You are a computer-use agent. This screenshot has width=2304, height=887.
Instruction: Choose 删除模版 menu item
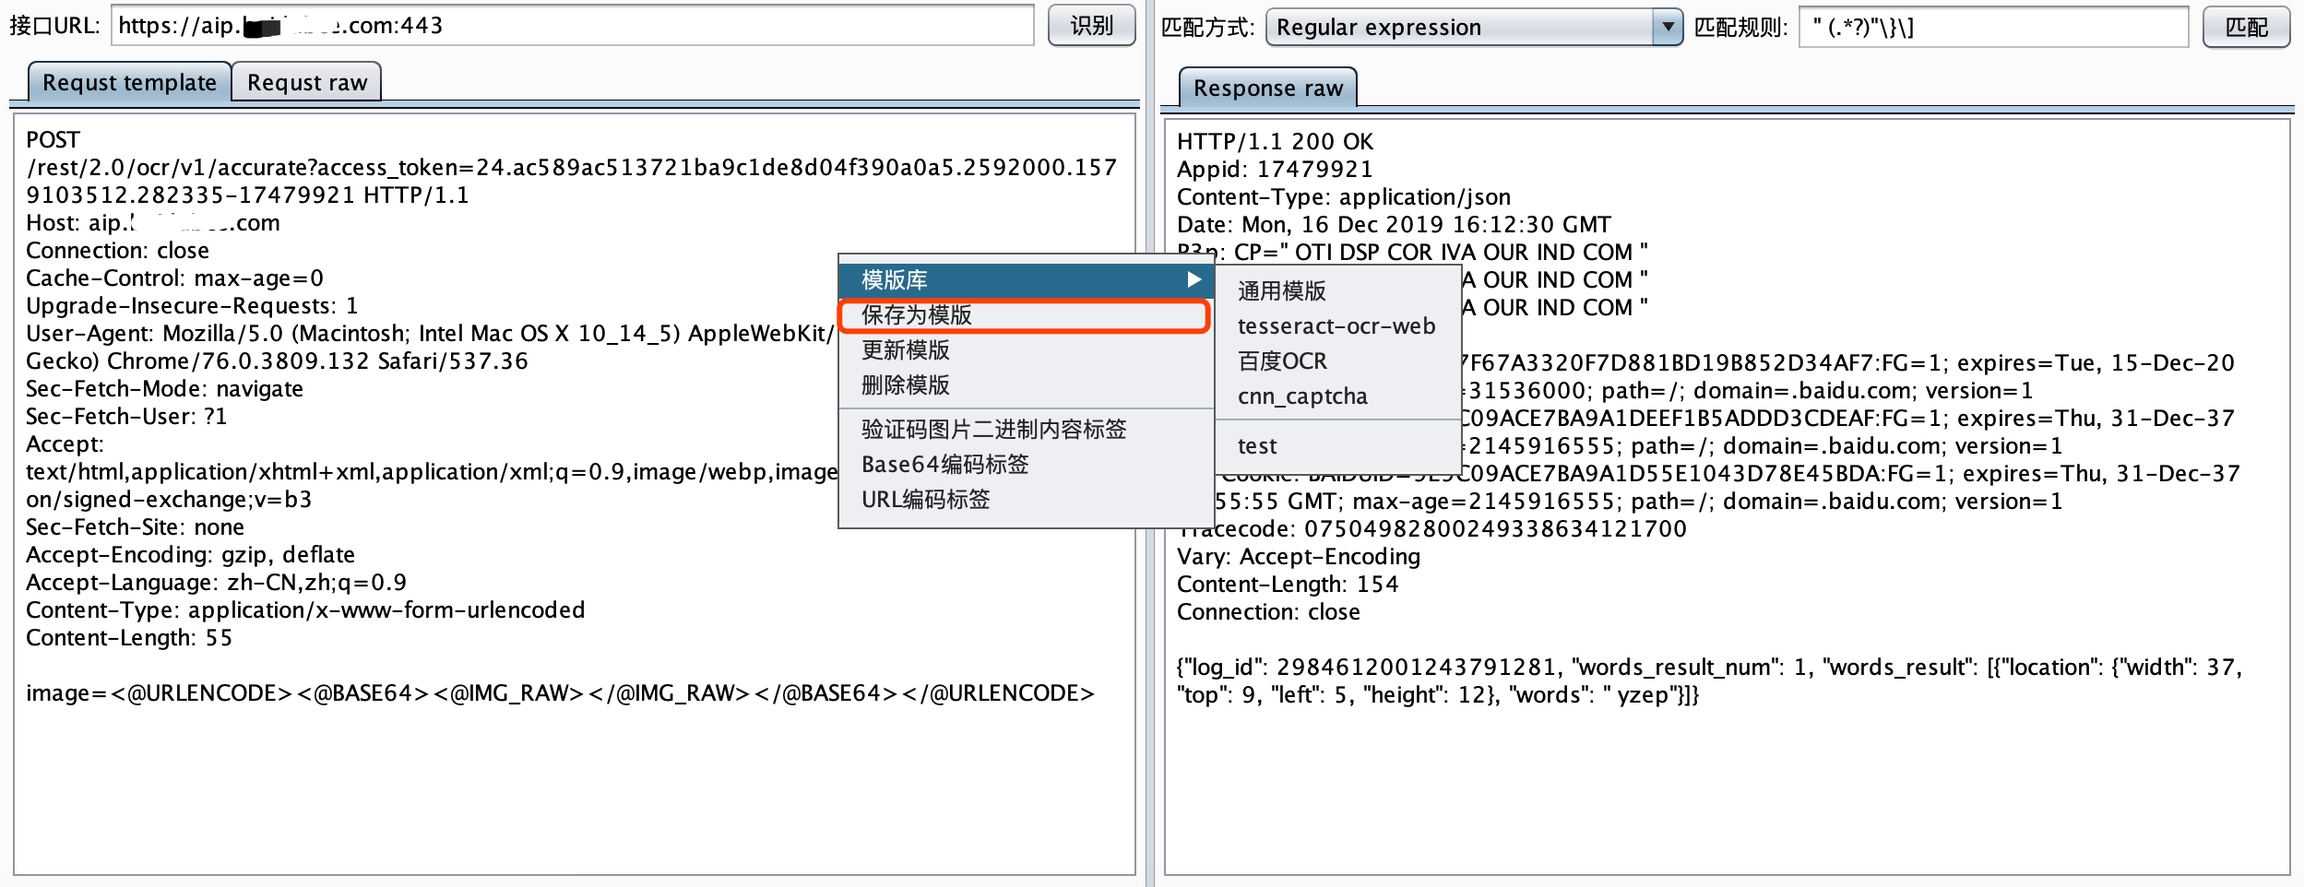(906, 385)
